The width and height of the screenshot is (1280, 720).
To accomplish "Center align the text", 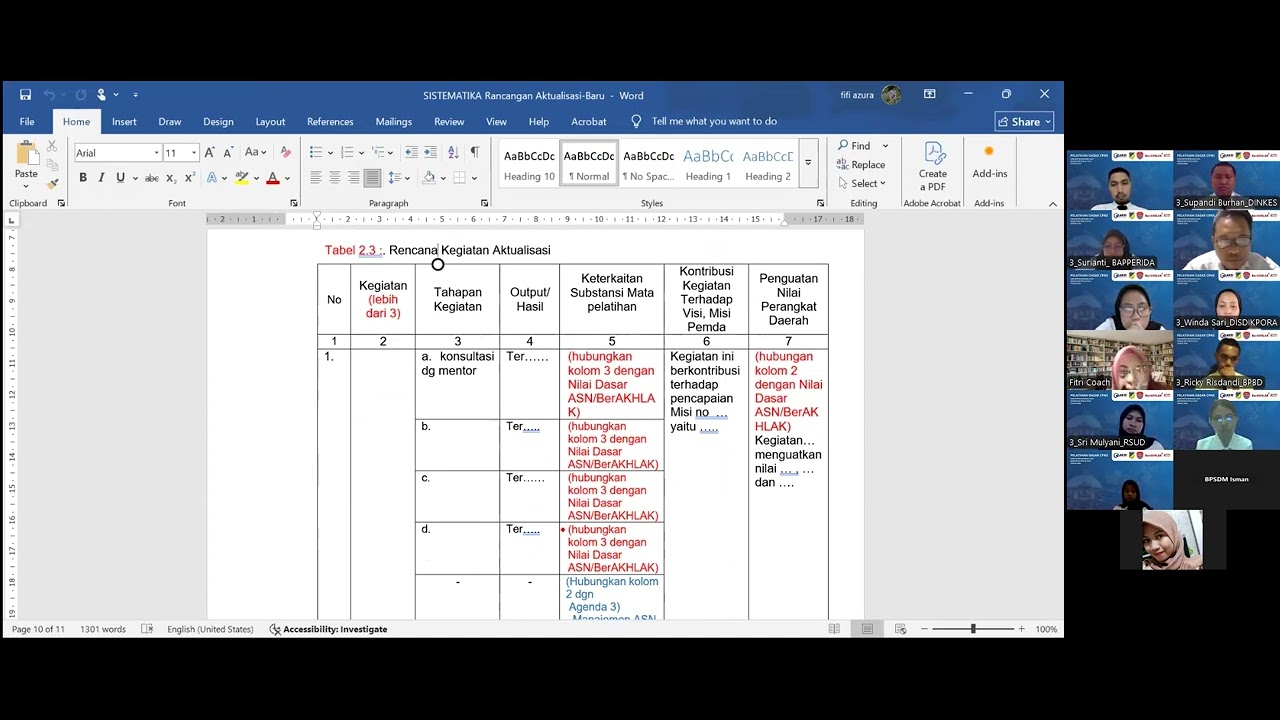I will tap(334, 178).
